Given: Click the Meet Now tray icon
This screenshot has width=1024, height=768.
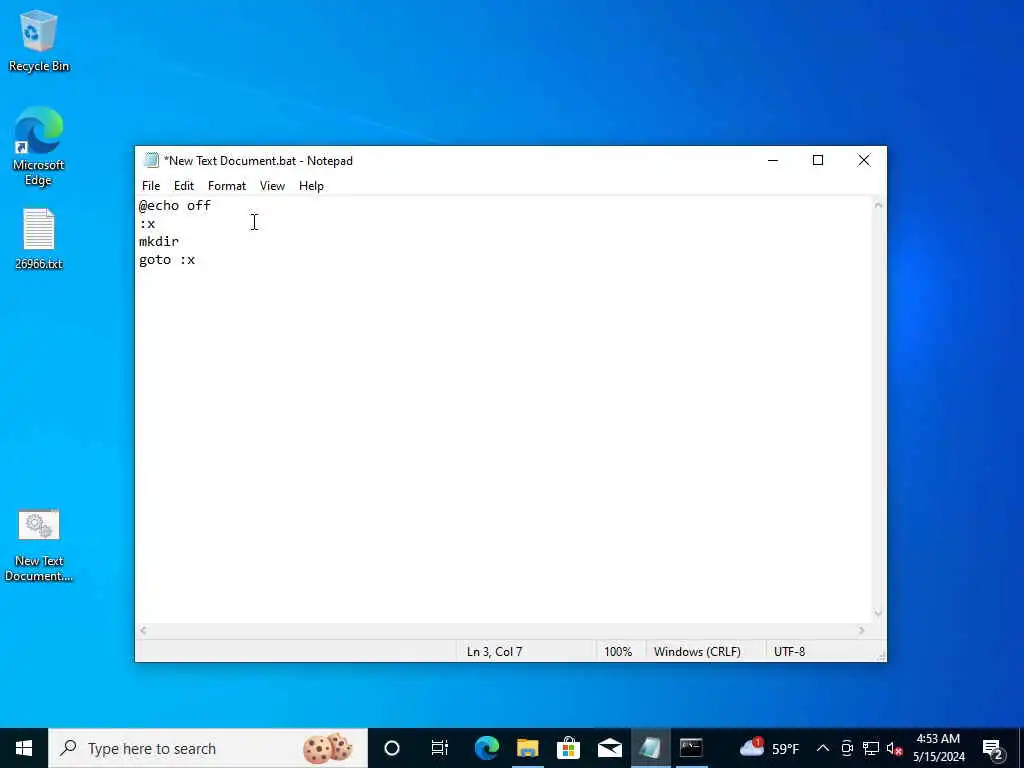Looking at the screenshot, I should click(847, 748).
